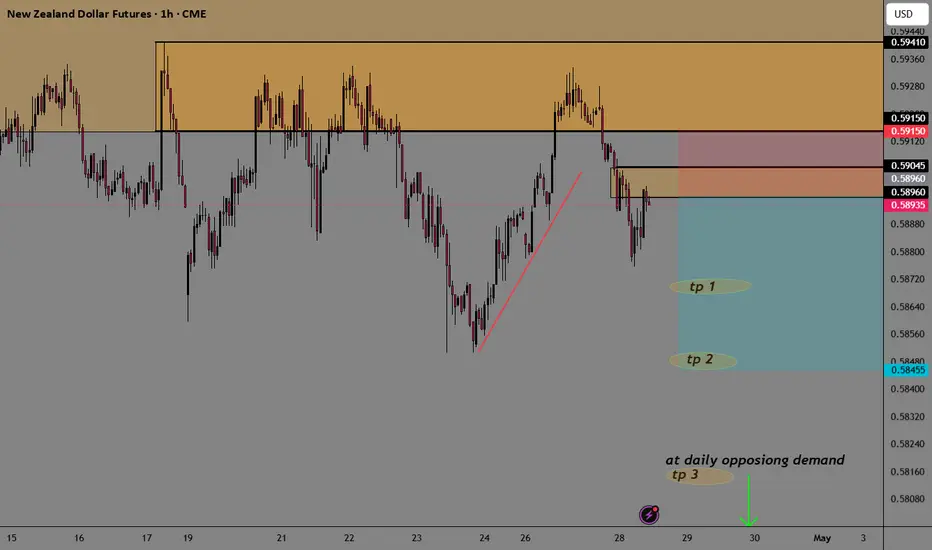The width and height of the screenshot is (932, 550).
Task: Click the 0.58080 price scale value
Action: click(x=908, y=499)
